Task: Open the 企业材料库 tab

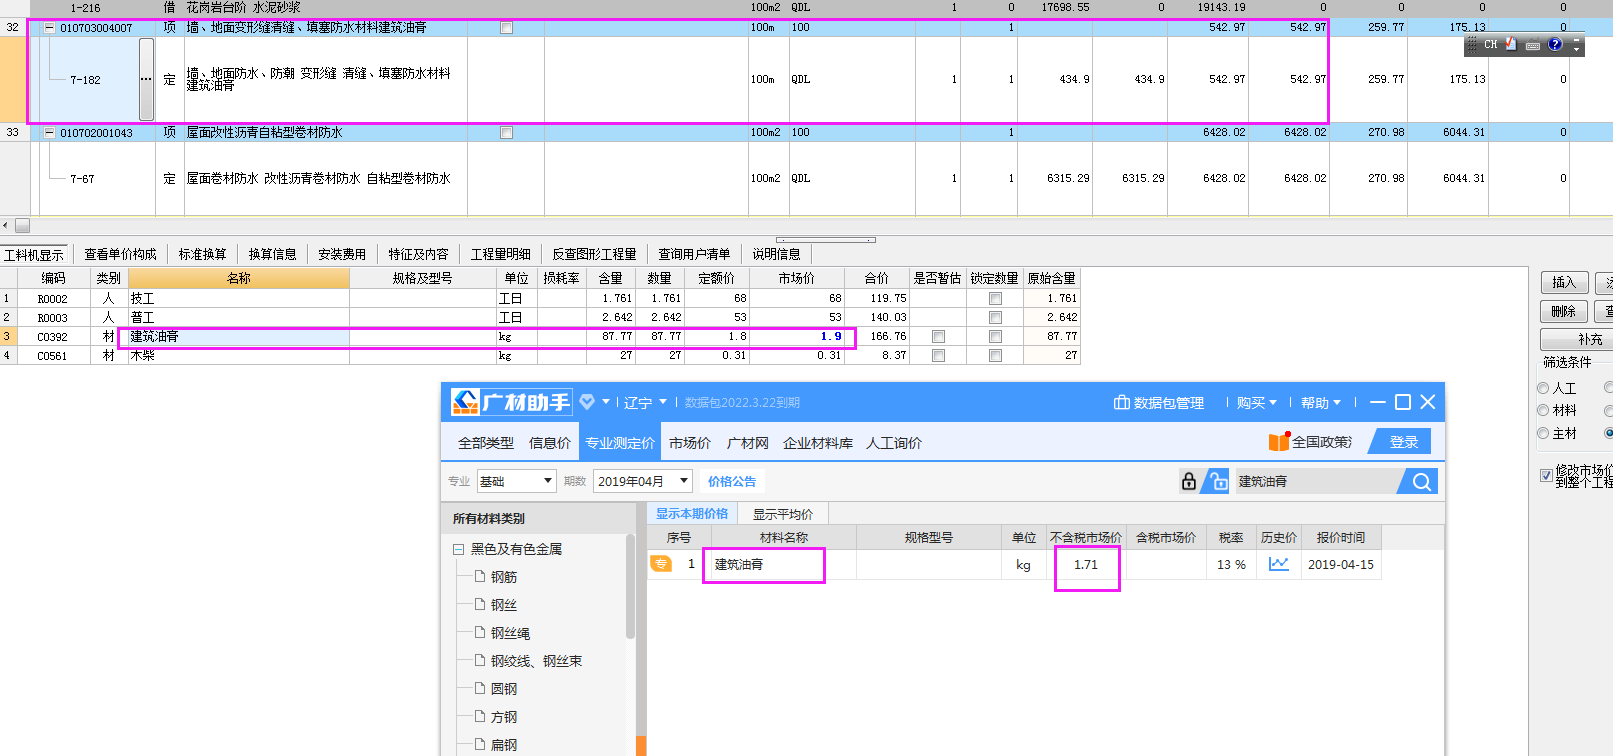Action: coord(818,442)
